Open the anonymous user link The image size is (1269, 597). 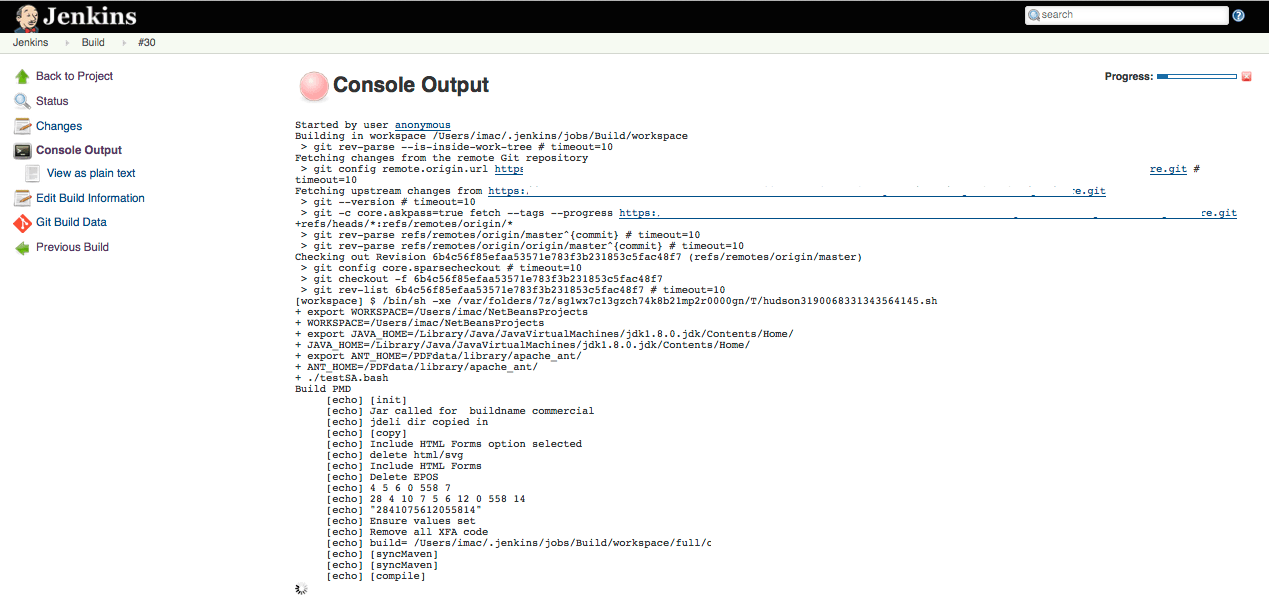422,125
